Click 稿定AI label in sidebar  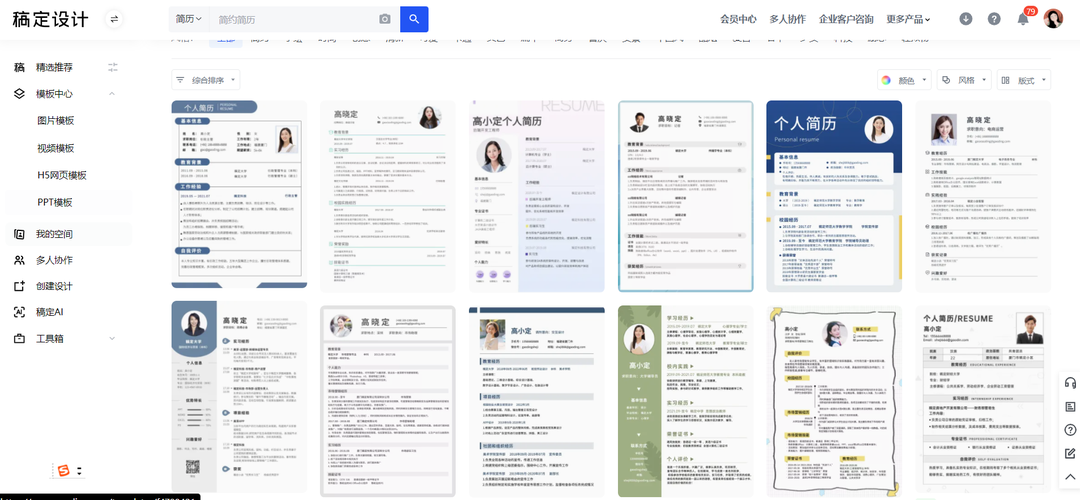(x=50, y=312)
